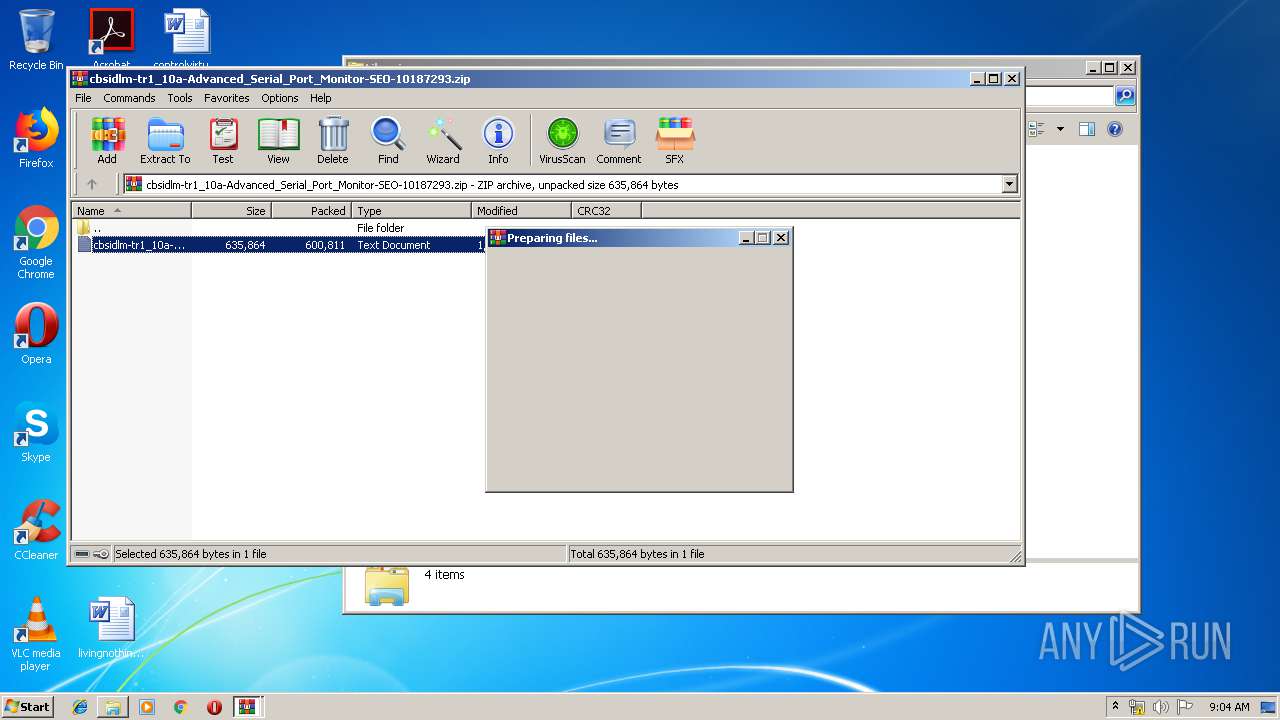This screenshot has width=1280, height=720.
Task: Sort by the Packed column header
Action: point(311,211)
